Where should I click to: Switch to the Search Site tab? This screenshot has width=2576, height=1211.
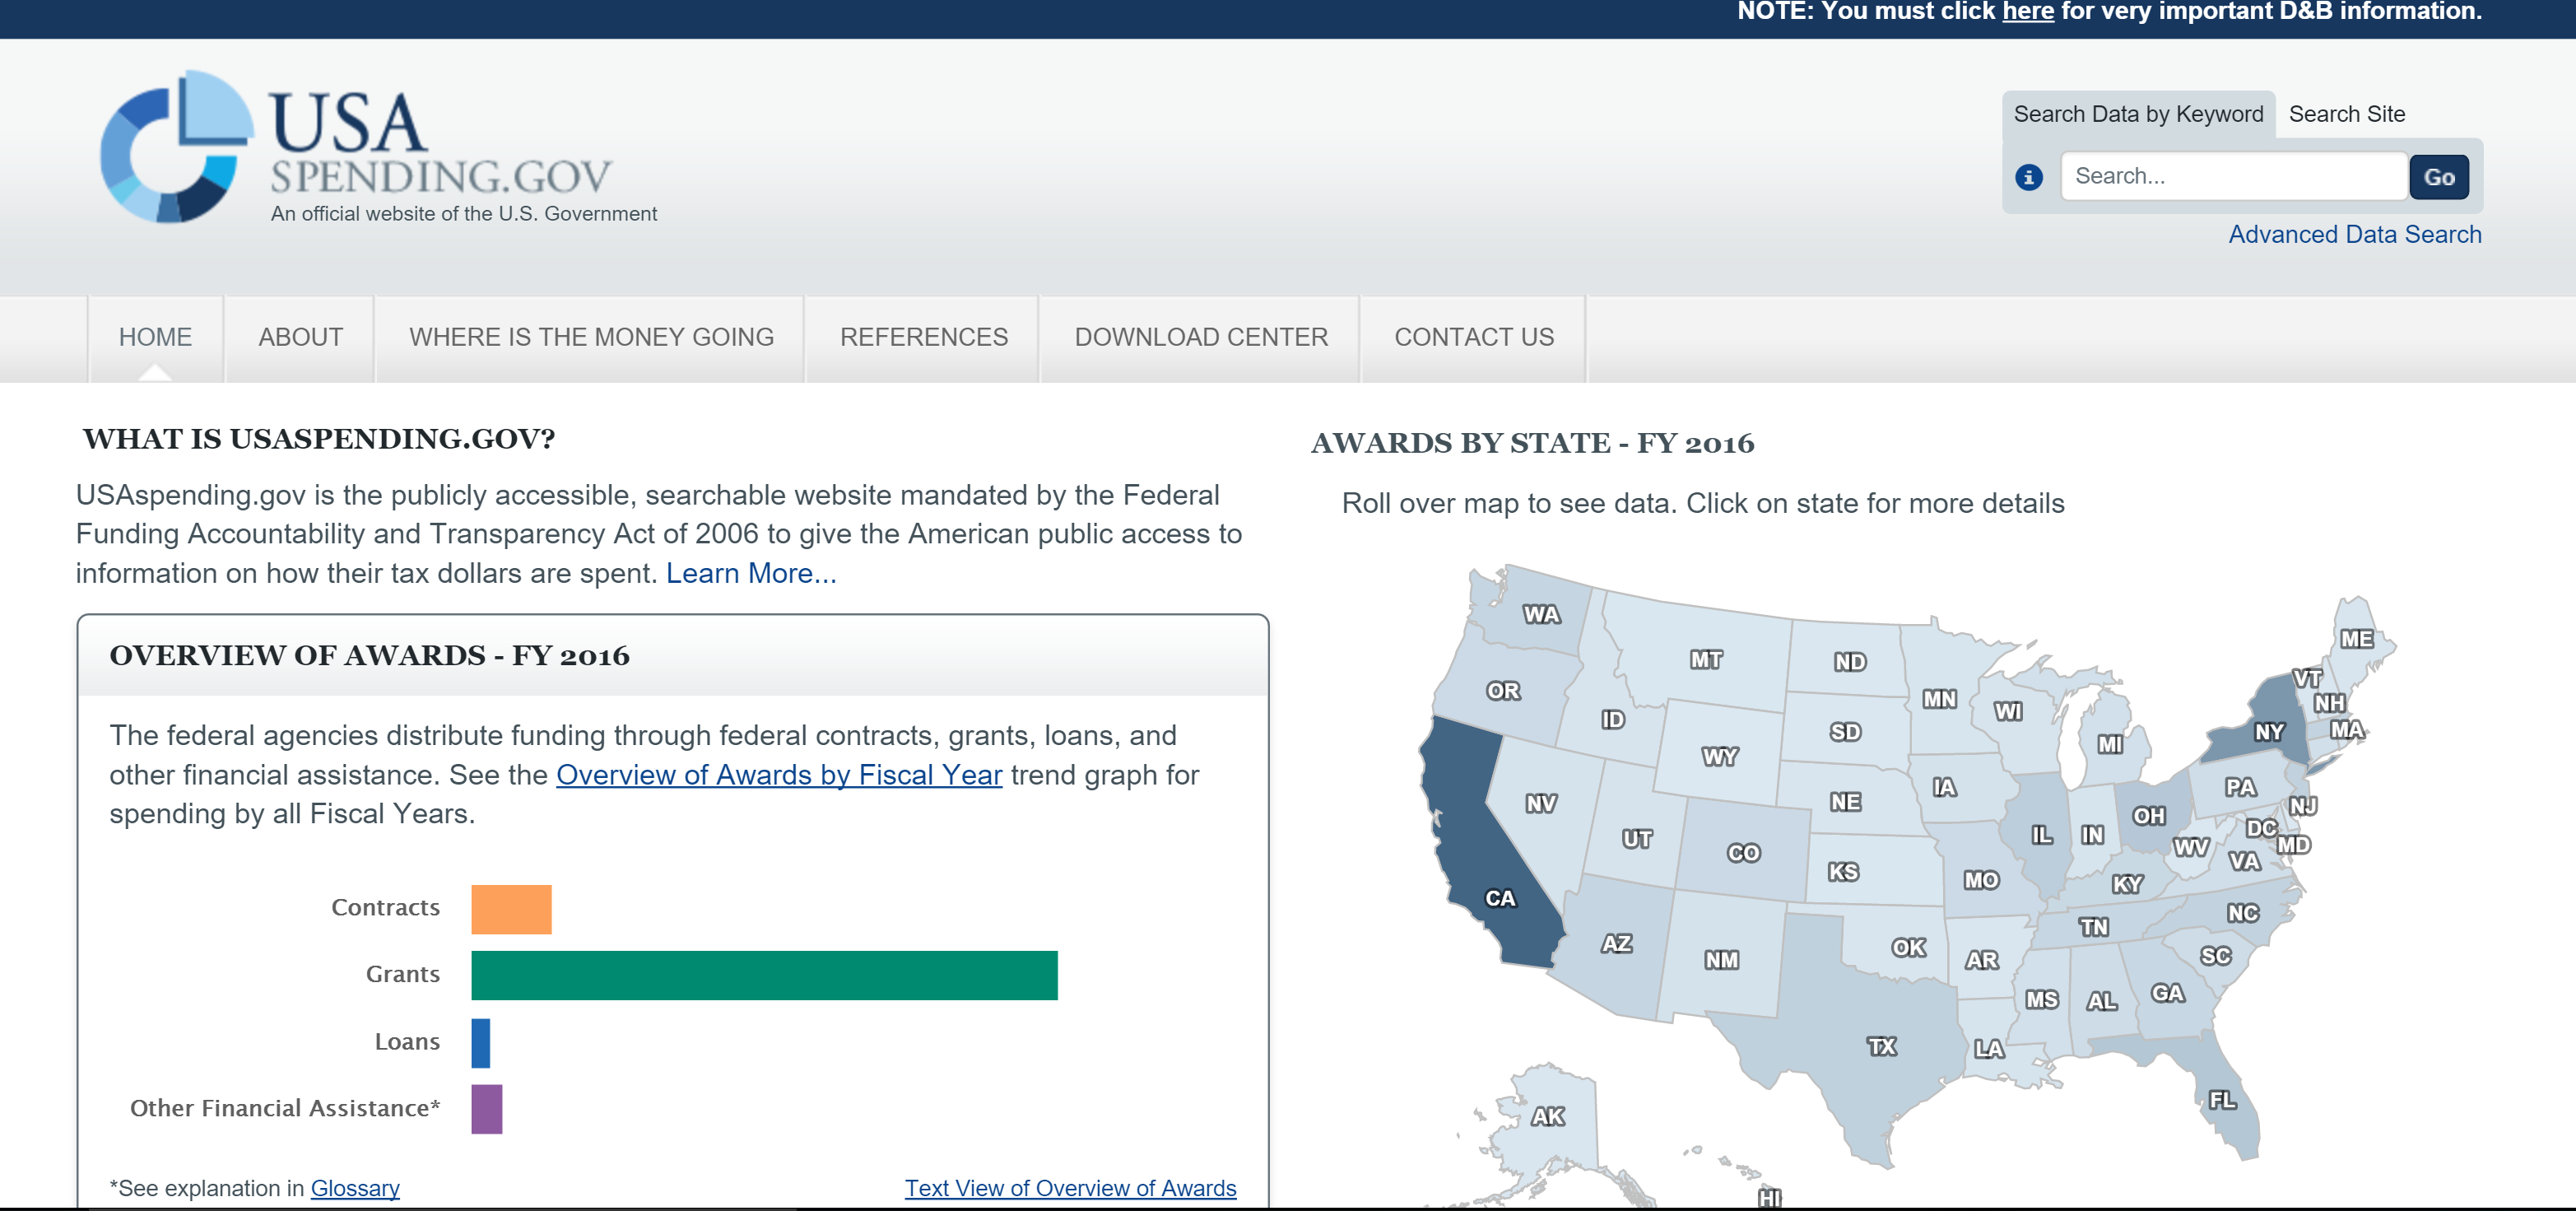click(x=2346, y=115)
